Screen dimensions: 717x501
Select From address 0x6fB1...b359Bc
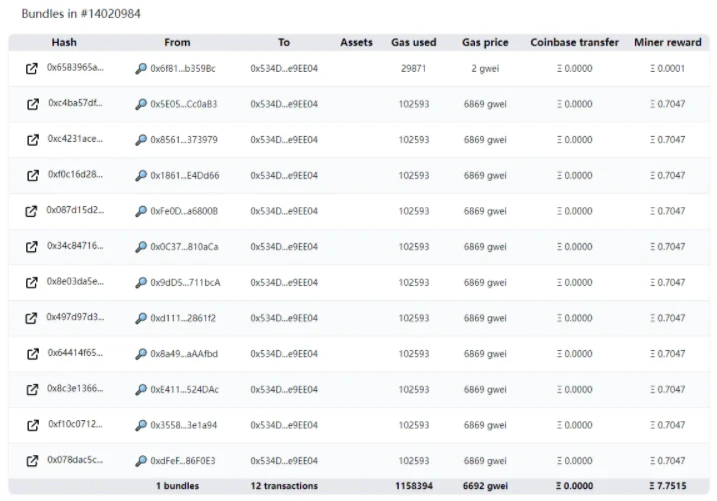[183, 69]
